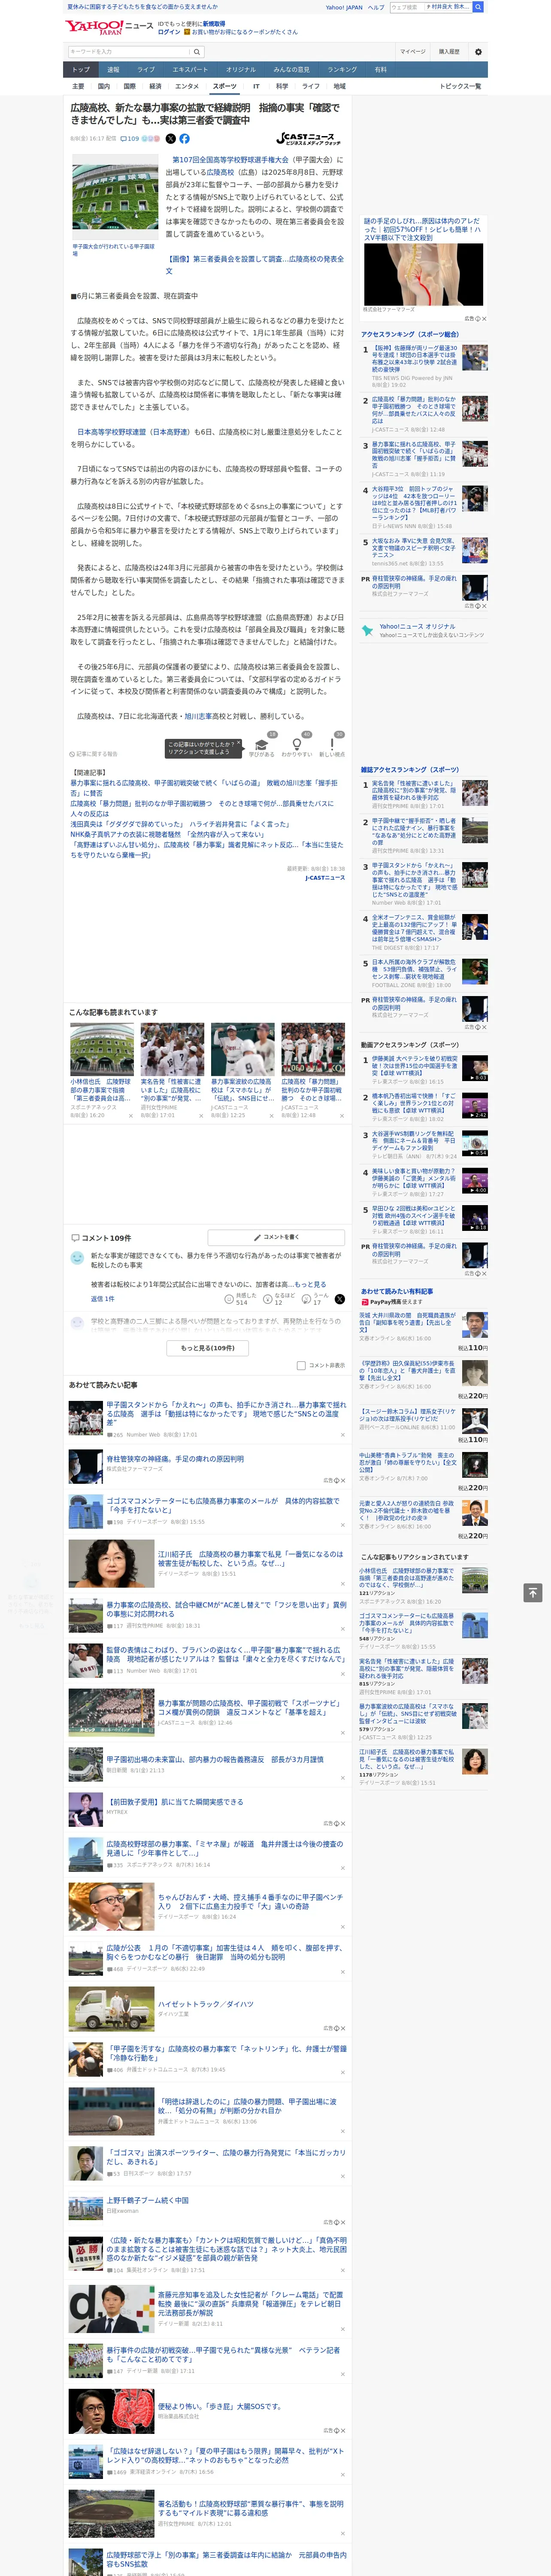Click the keyword search magnifier icon
This screenshot has height=2576, width=551.
coord(196,52)
